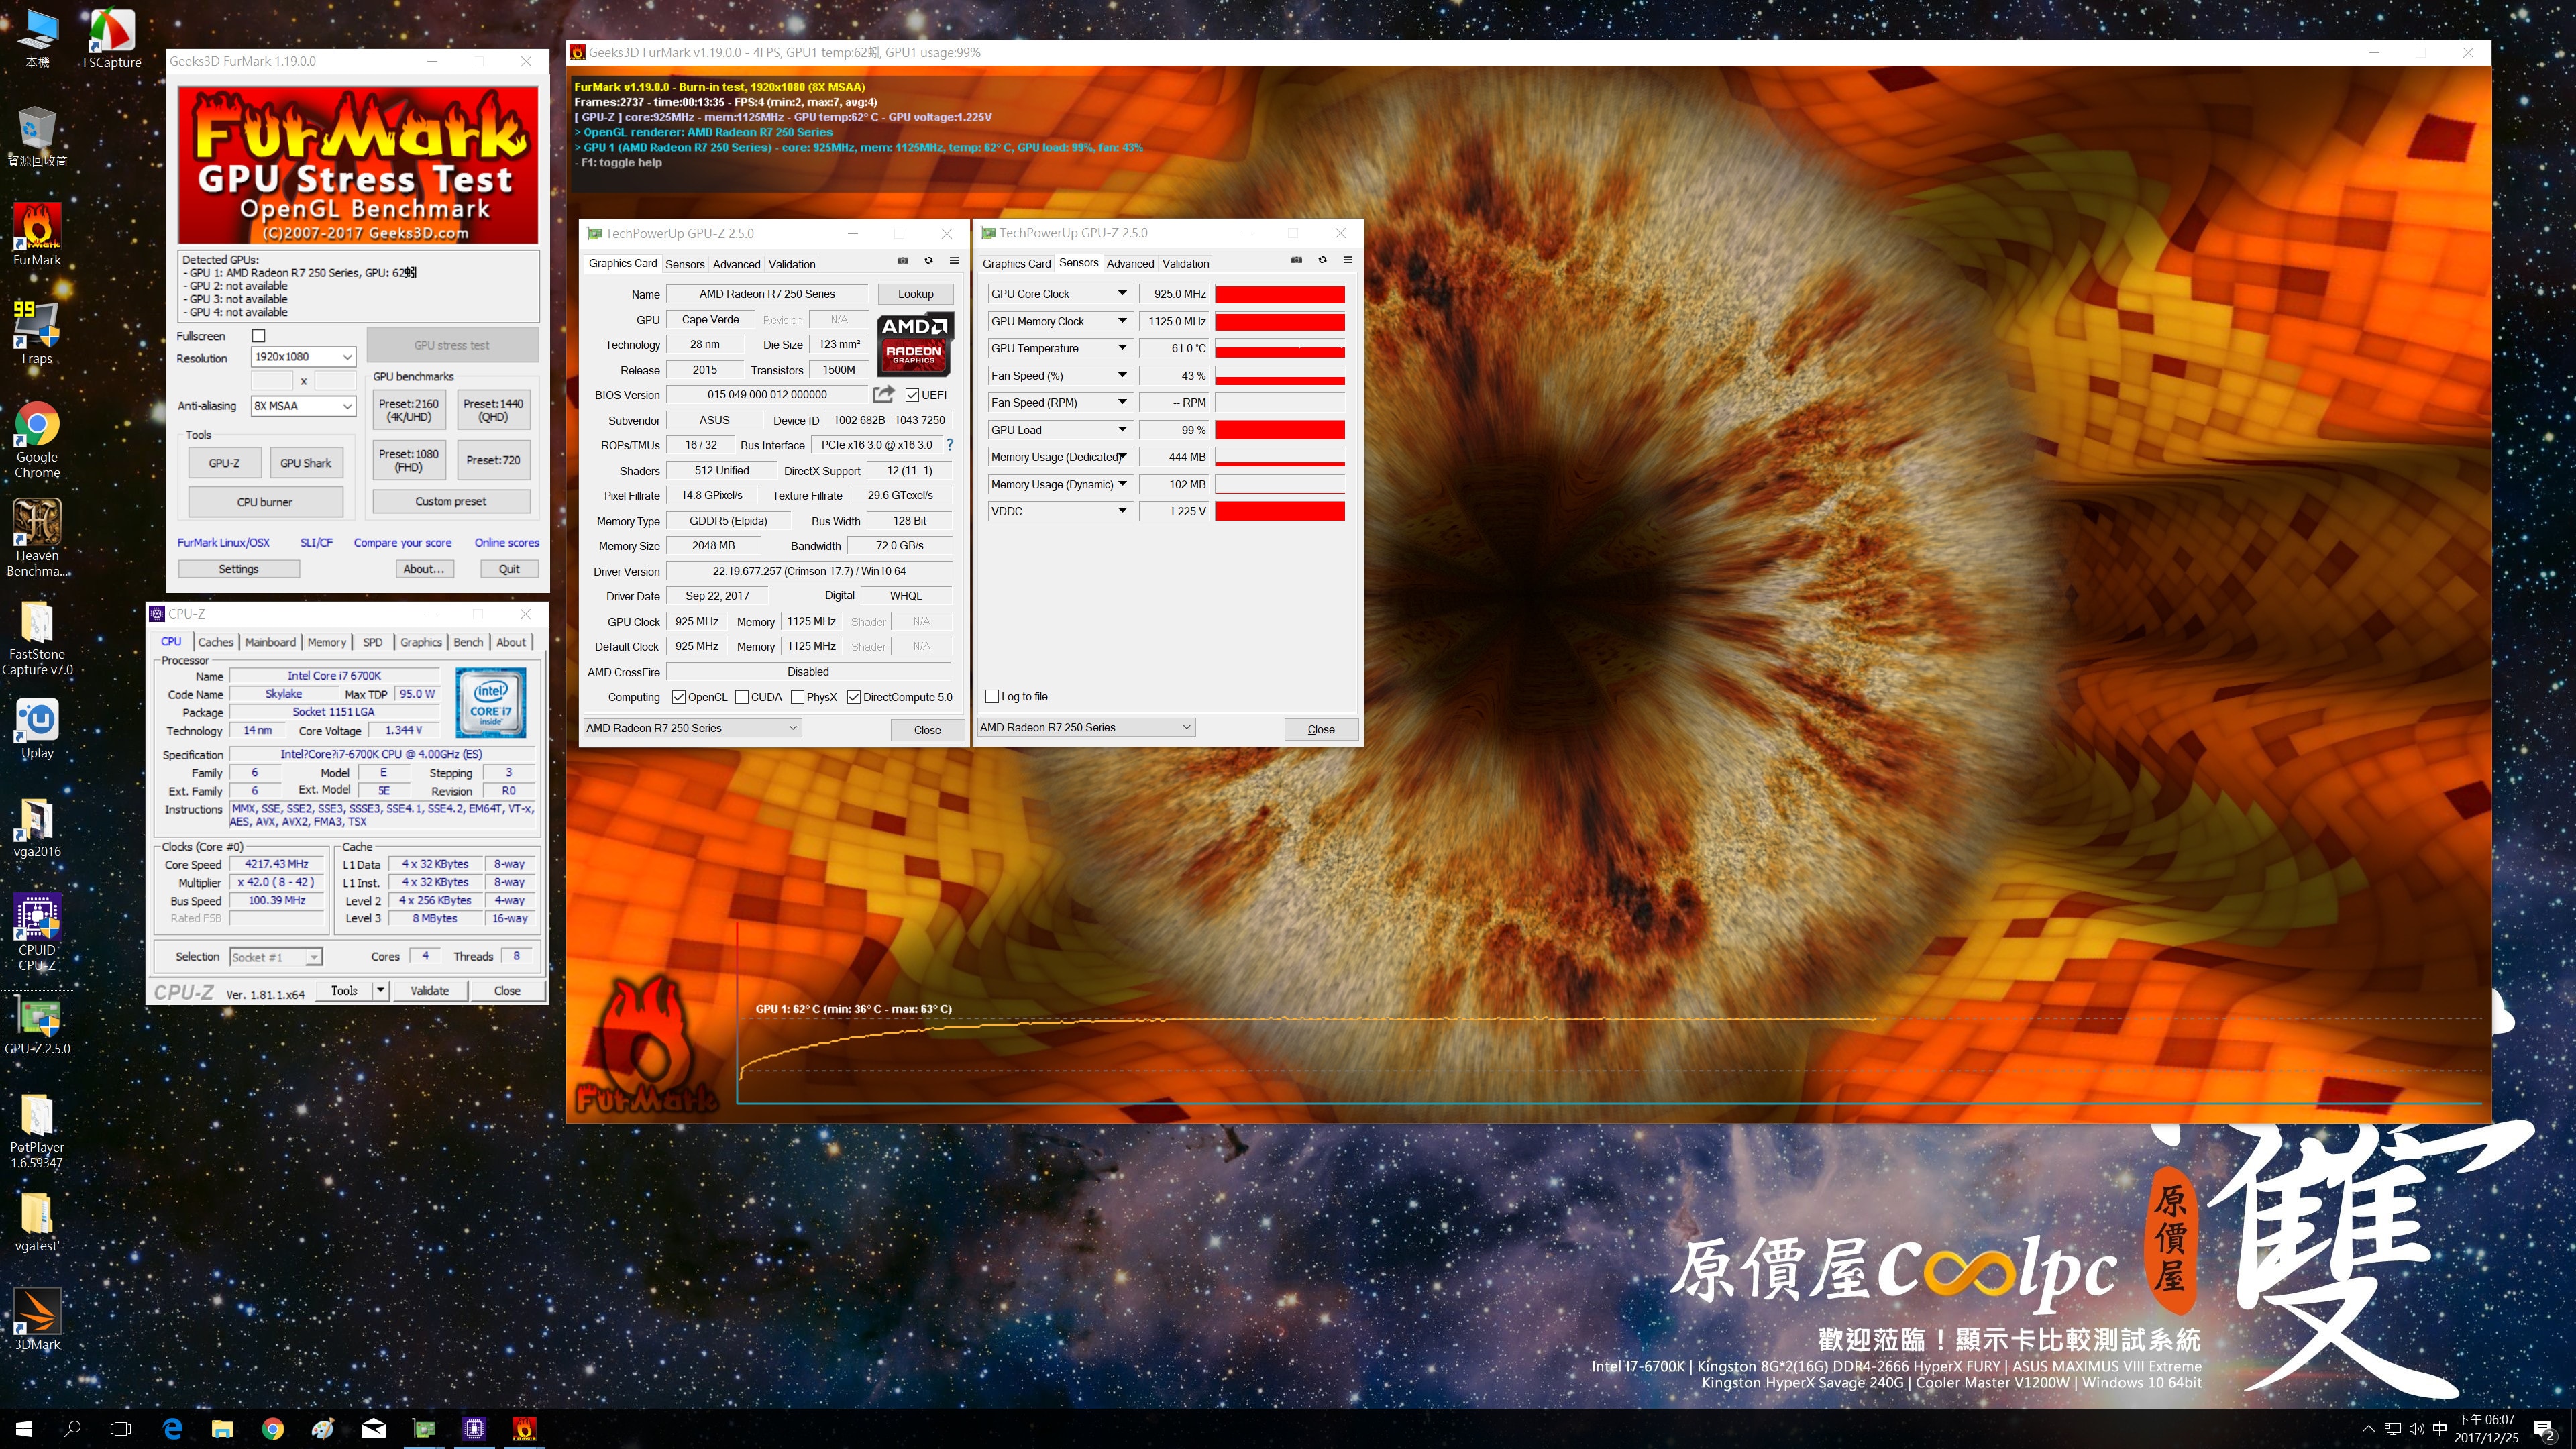
Task: Open the FSCapture desktop icon
Action: pos(111,38)
